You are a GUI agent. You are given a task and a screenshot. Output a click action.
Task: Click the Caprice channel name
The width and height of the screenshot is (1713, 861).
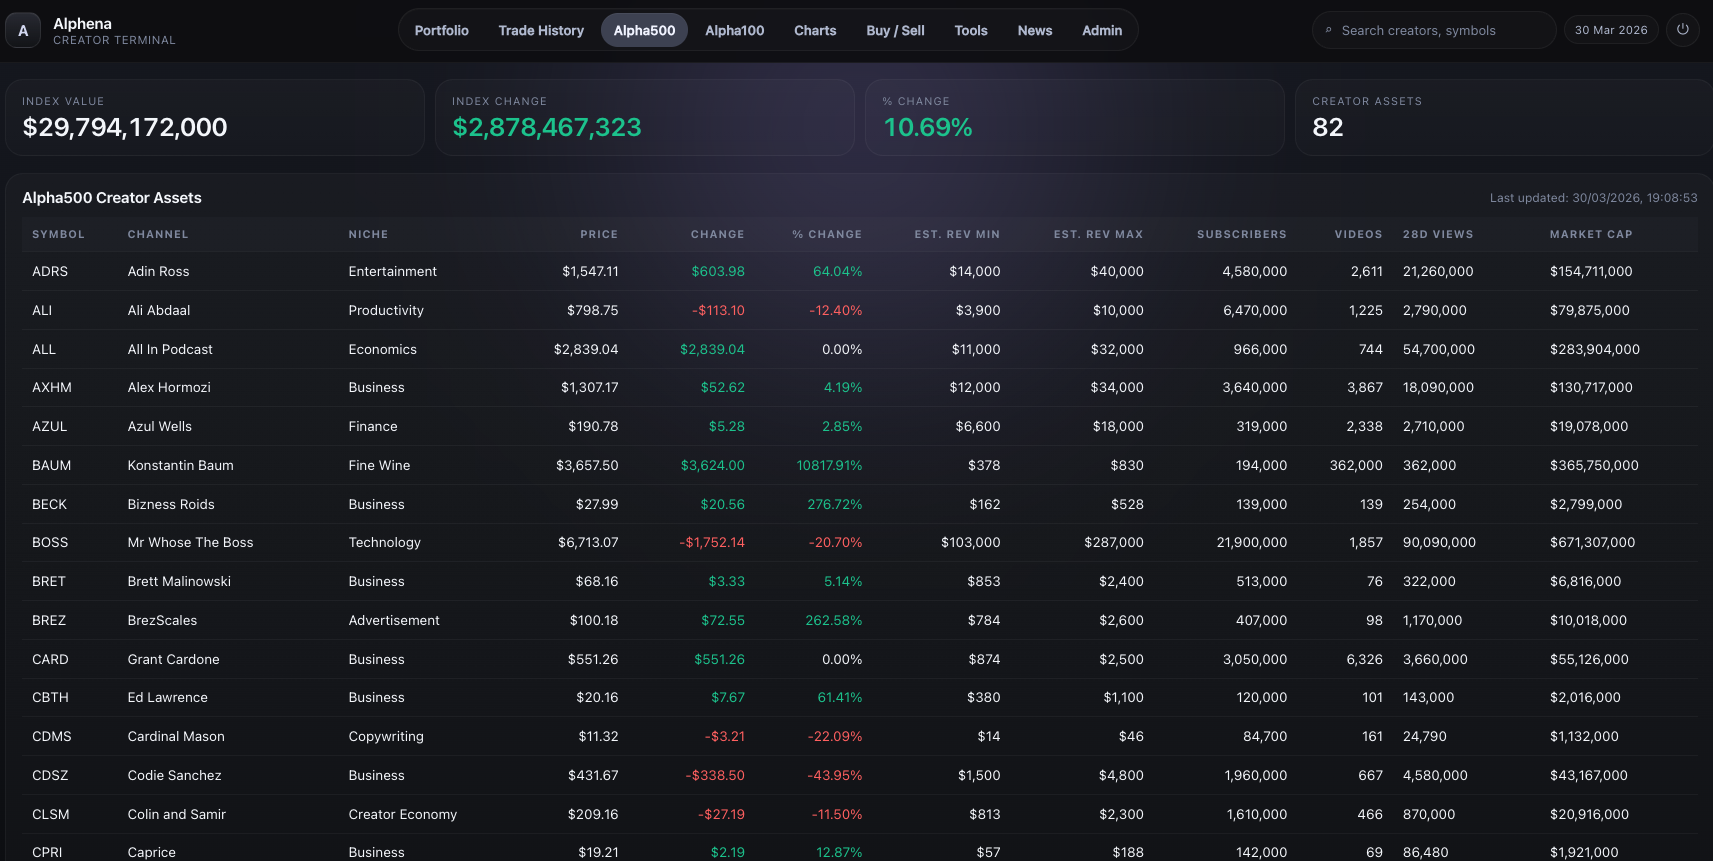152,852
